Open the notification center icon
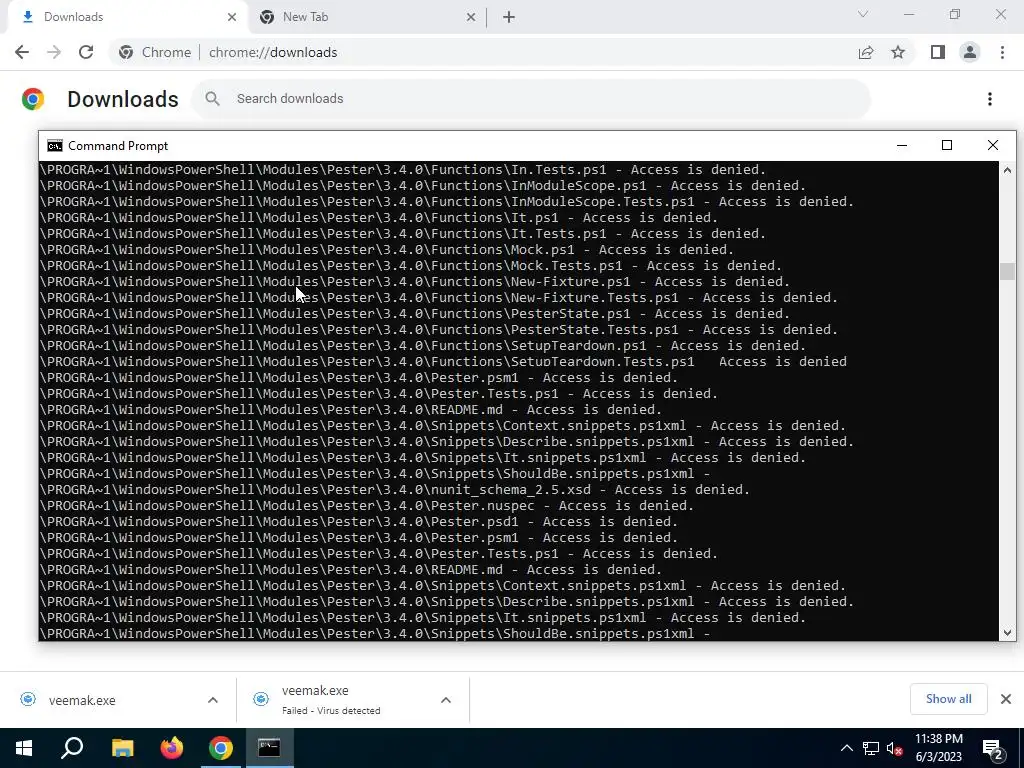 (993, 749)
